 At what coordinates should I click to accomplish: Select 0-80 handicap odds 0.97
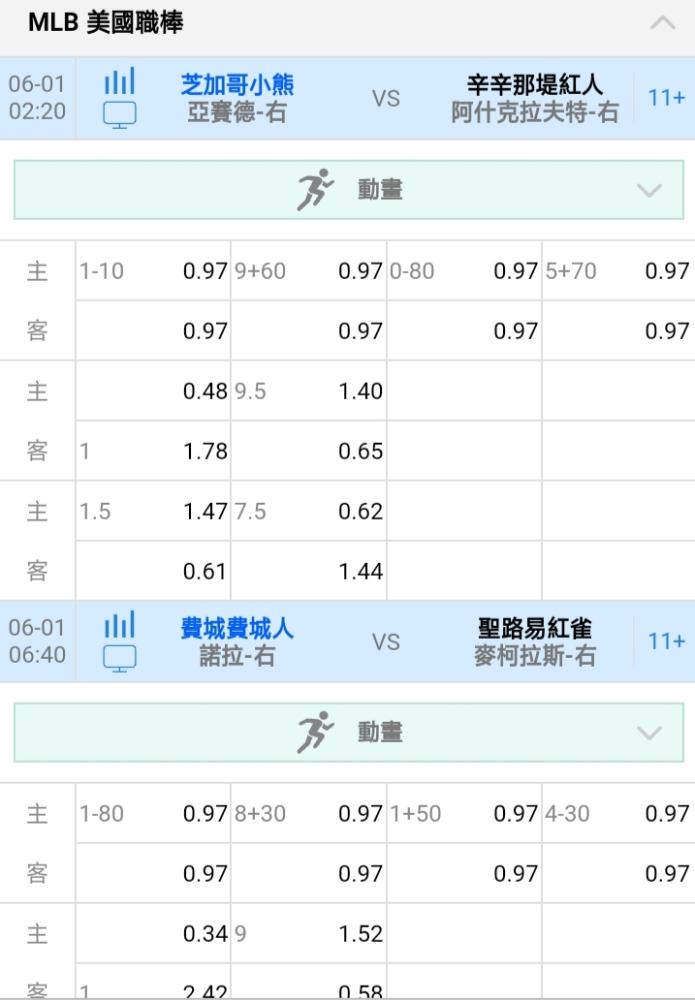pos(464,271)
